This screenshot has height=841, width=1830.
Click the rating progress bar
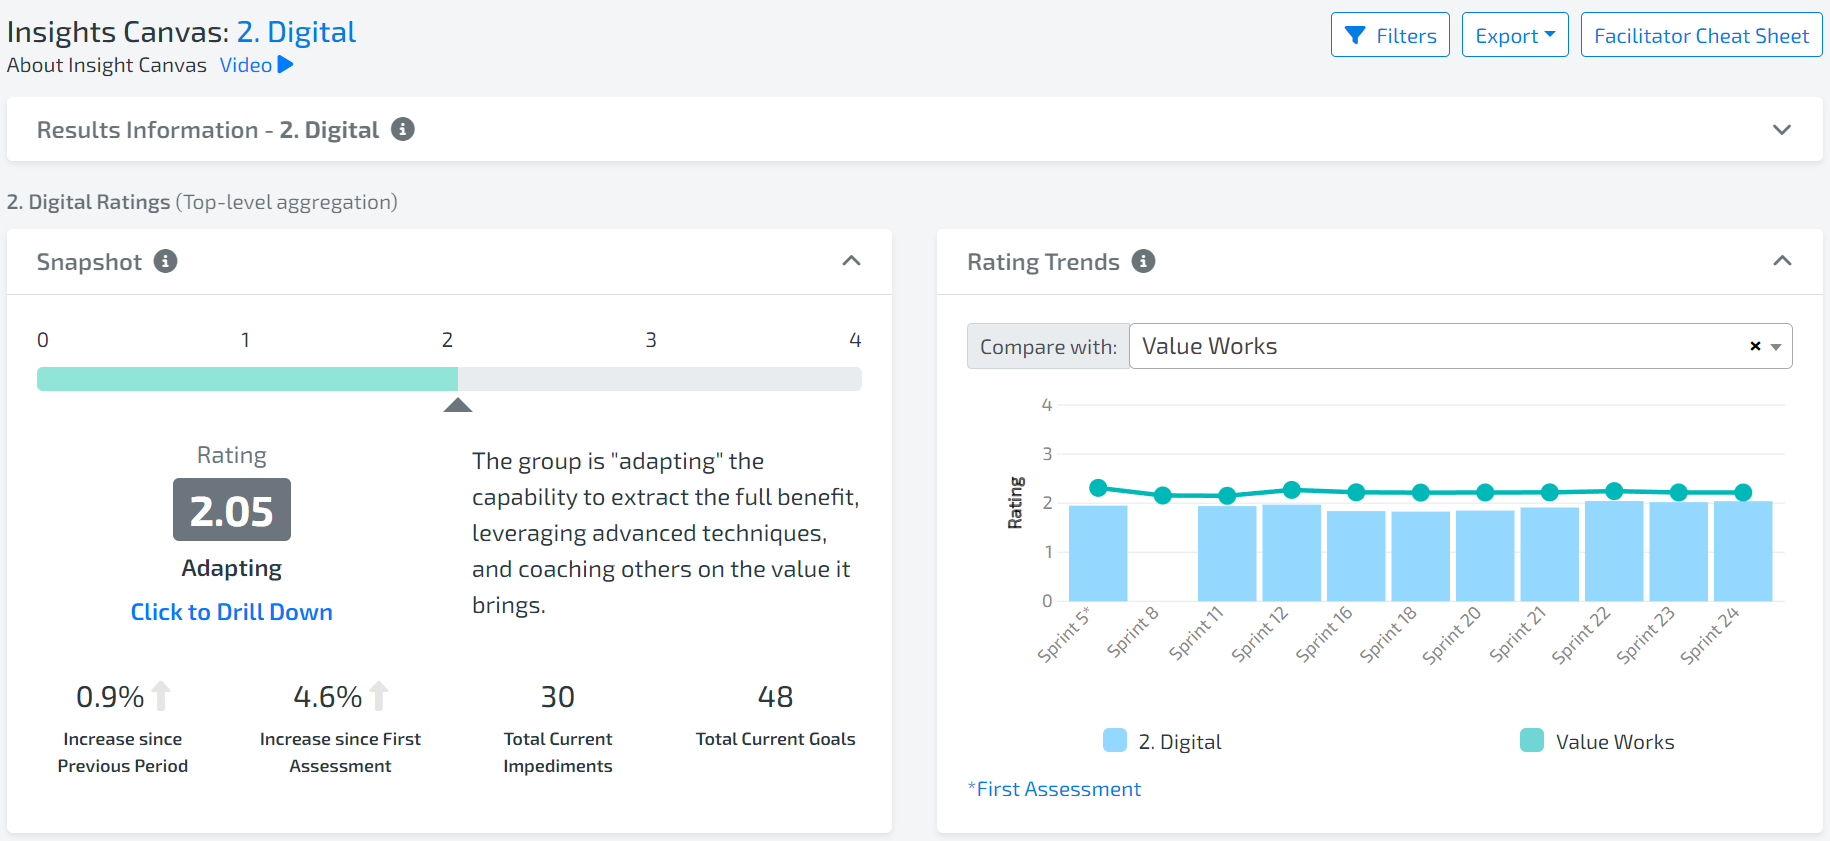coord(449,379)
